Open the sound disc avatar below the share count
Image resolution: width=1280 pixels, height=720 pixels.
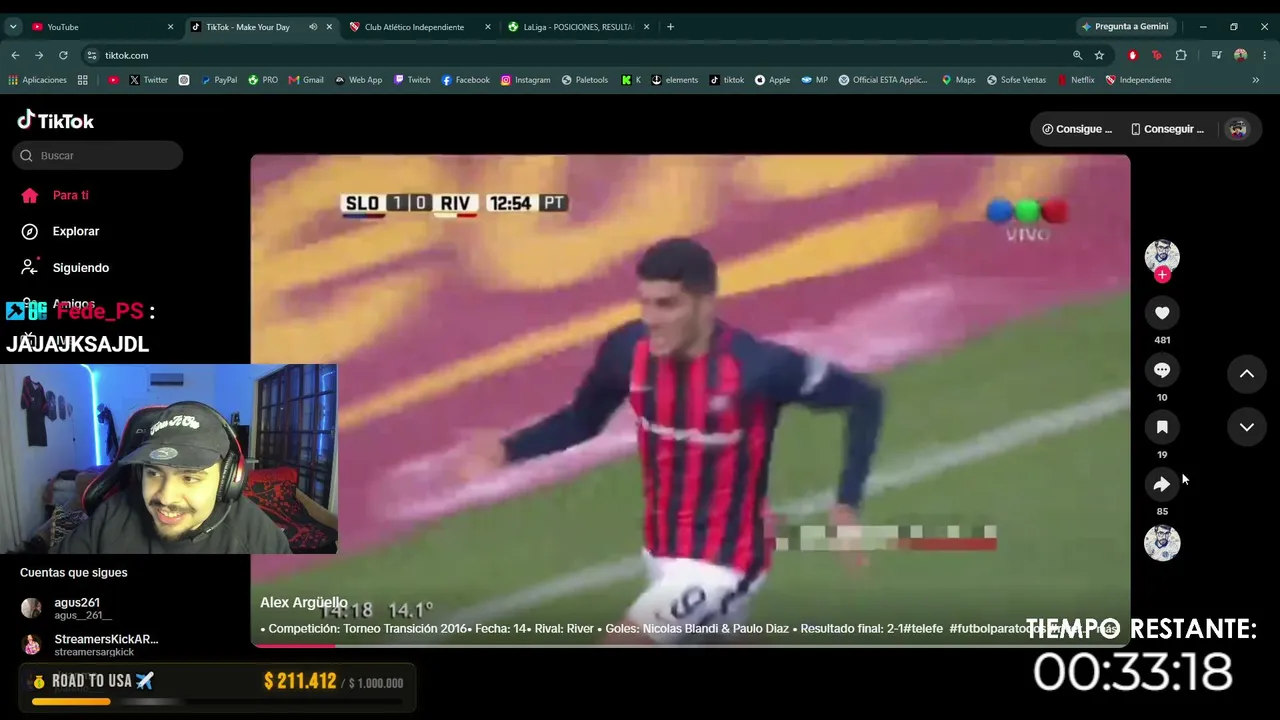tap(1162, 542)
